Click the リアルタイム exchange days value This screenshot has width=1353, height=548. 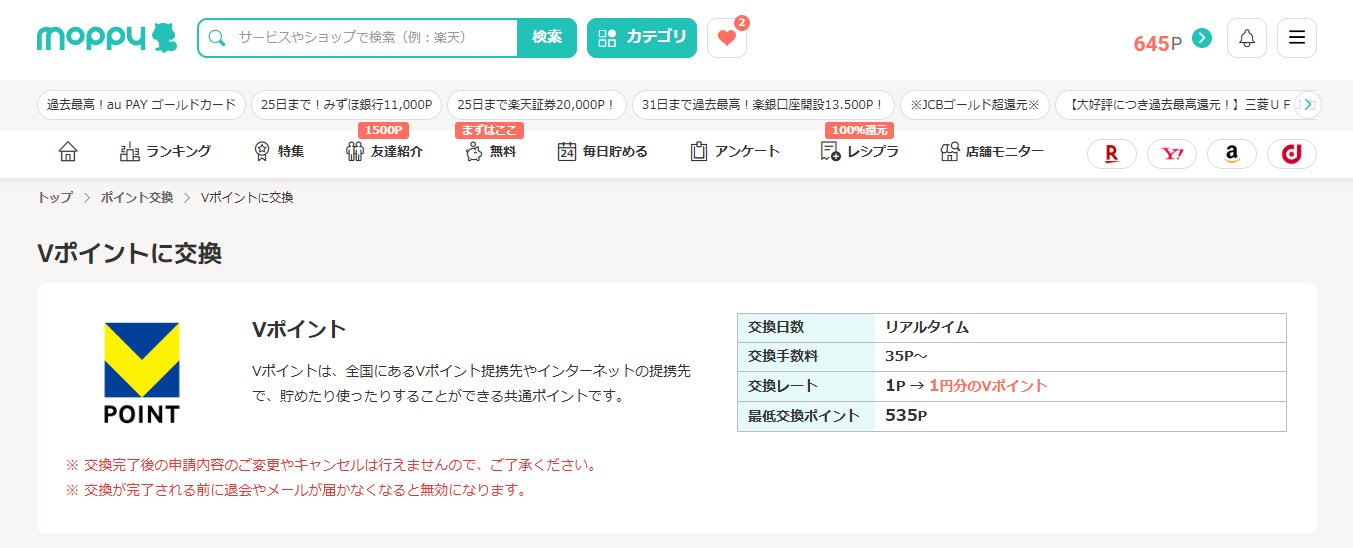927,327
